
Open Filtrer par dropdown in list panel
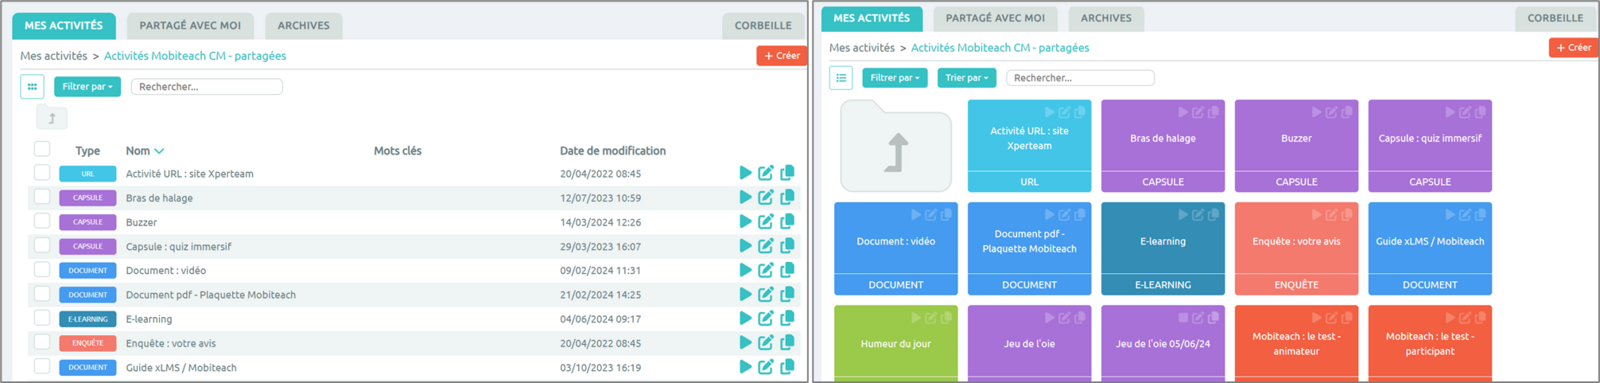88,87
